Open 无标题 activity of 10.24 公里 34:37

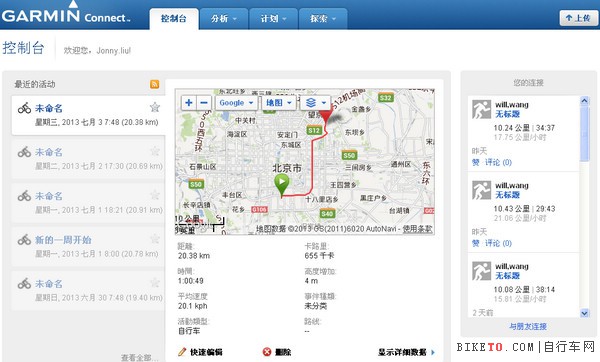coord(507,114)
